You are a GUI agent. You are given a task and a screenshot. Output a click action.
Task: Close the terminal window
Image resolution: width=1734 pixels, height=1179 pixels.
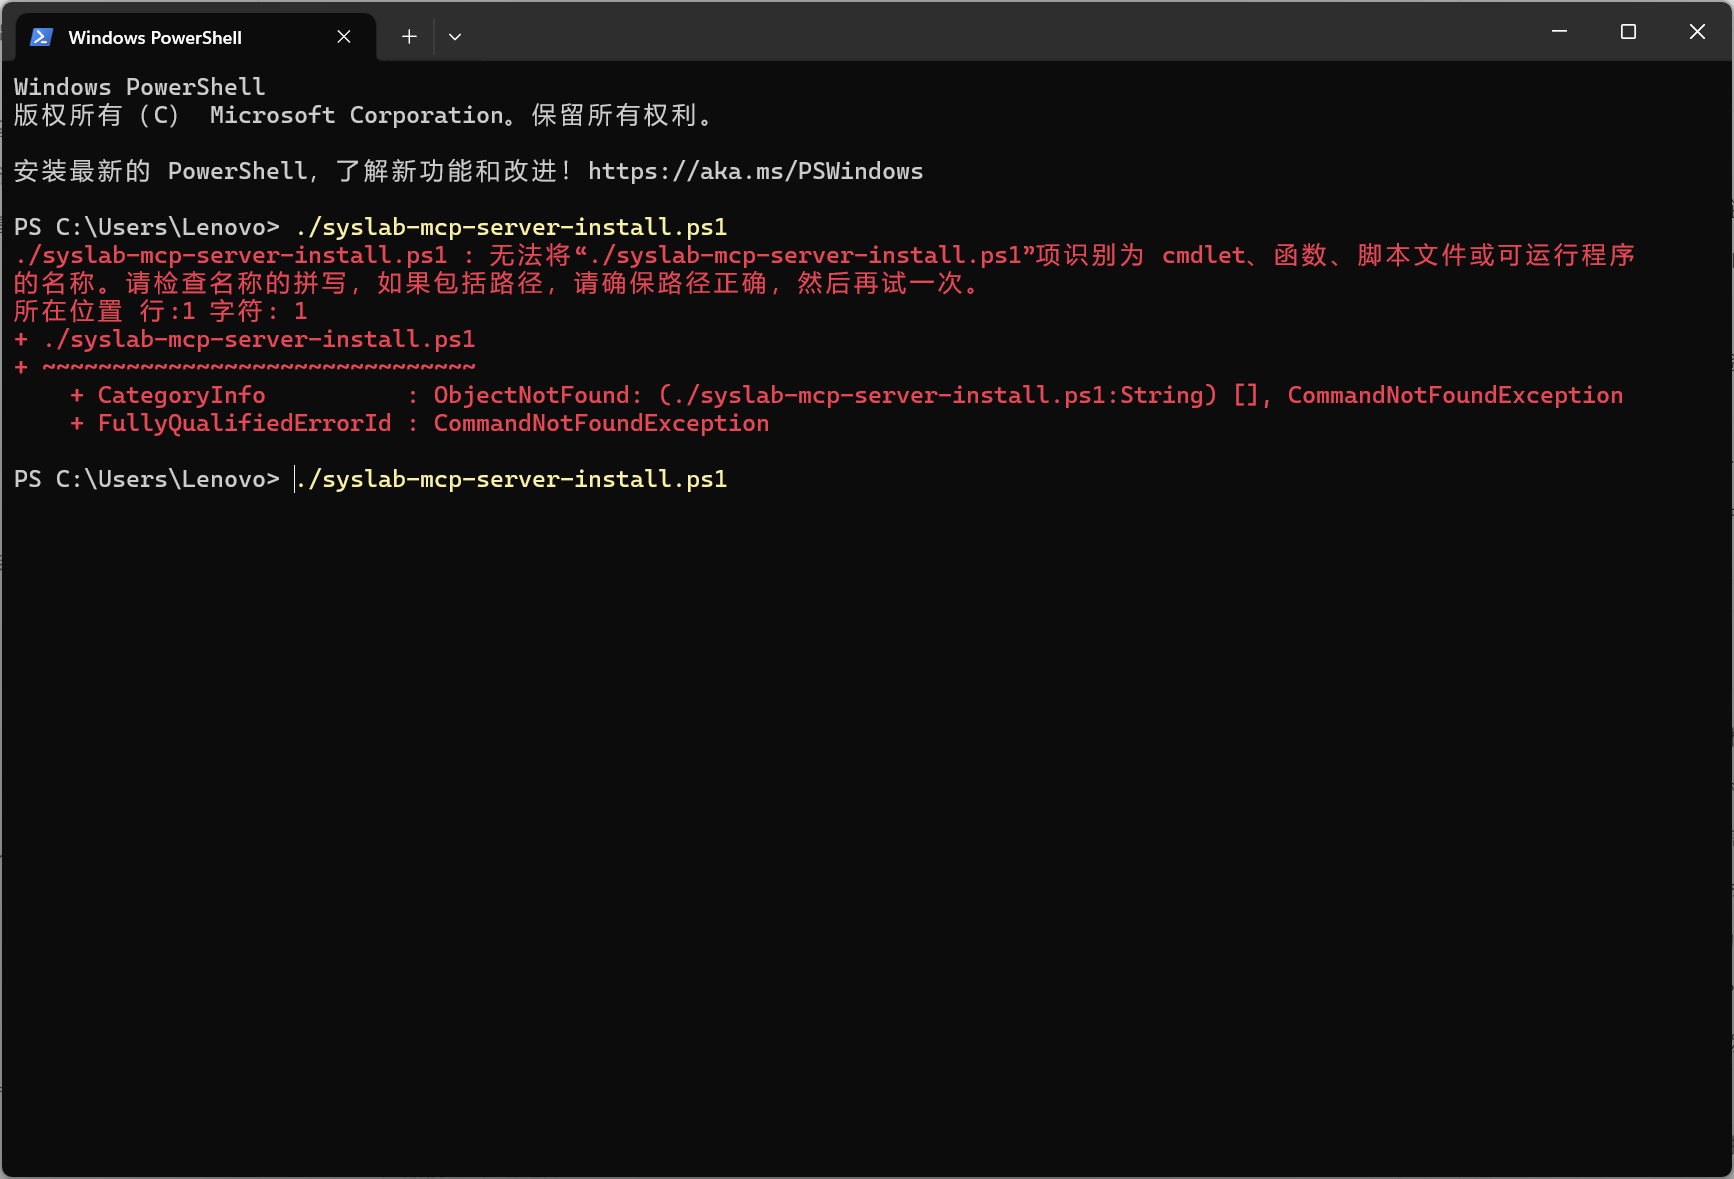[x=1697, y=32]
